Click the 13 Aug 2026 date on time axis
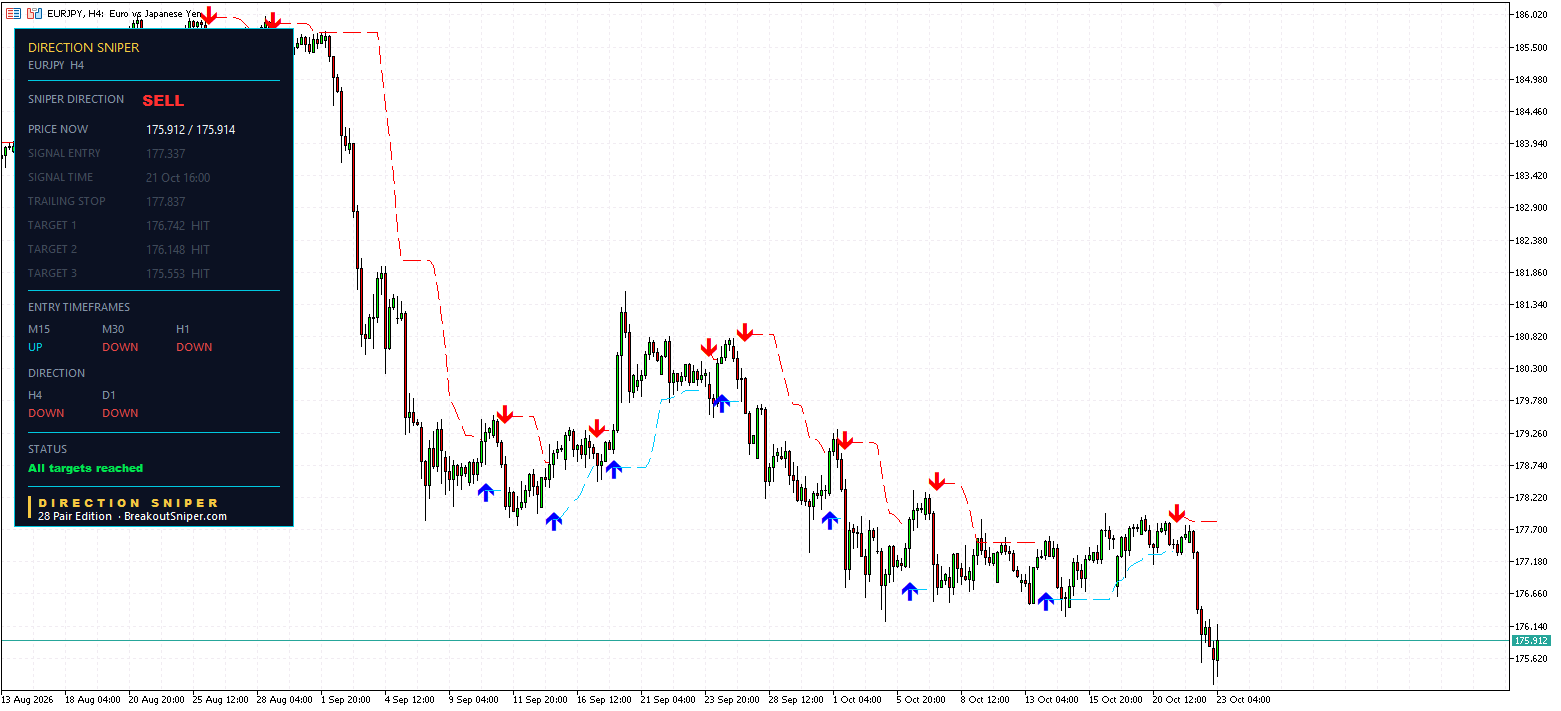 (29, 700)
